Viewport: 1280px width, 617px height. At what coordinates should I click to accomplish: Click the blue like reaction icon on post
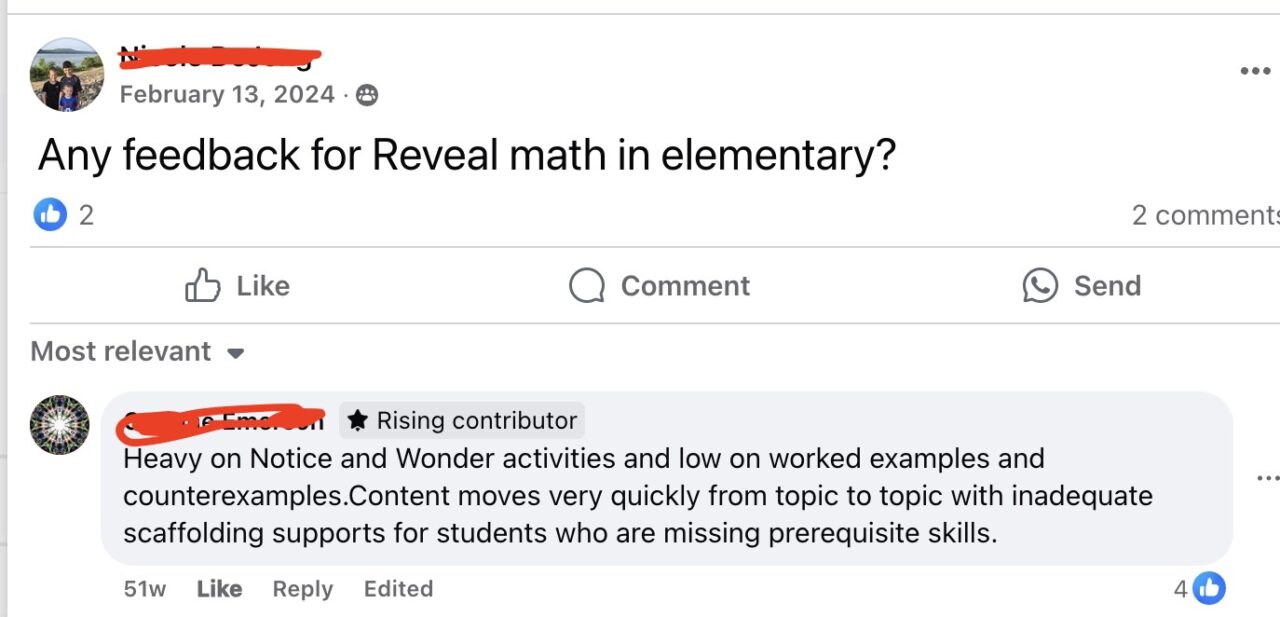(50, 214)
